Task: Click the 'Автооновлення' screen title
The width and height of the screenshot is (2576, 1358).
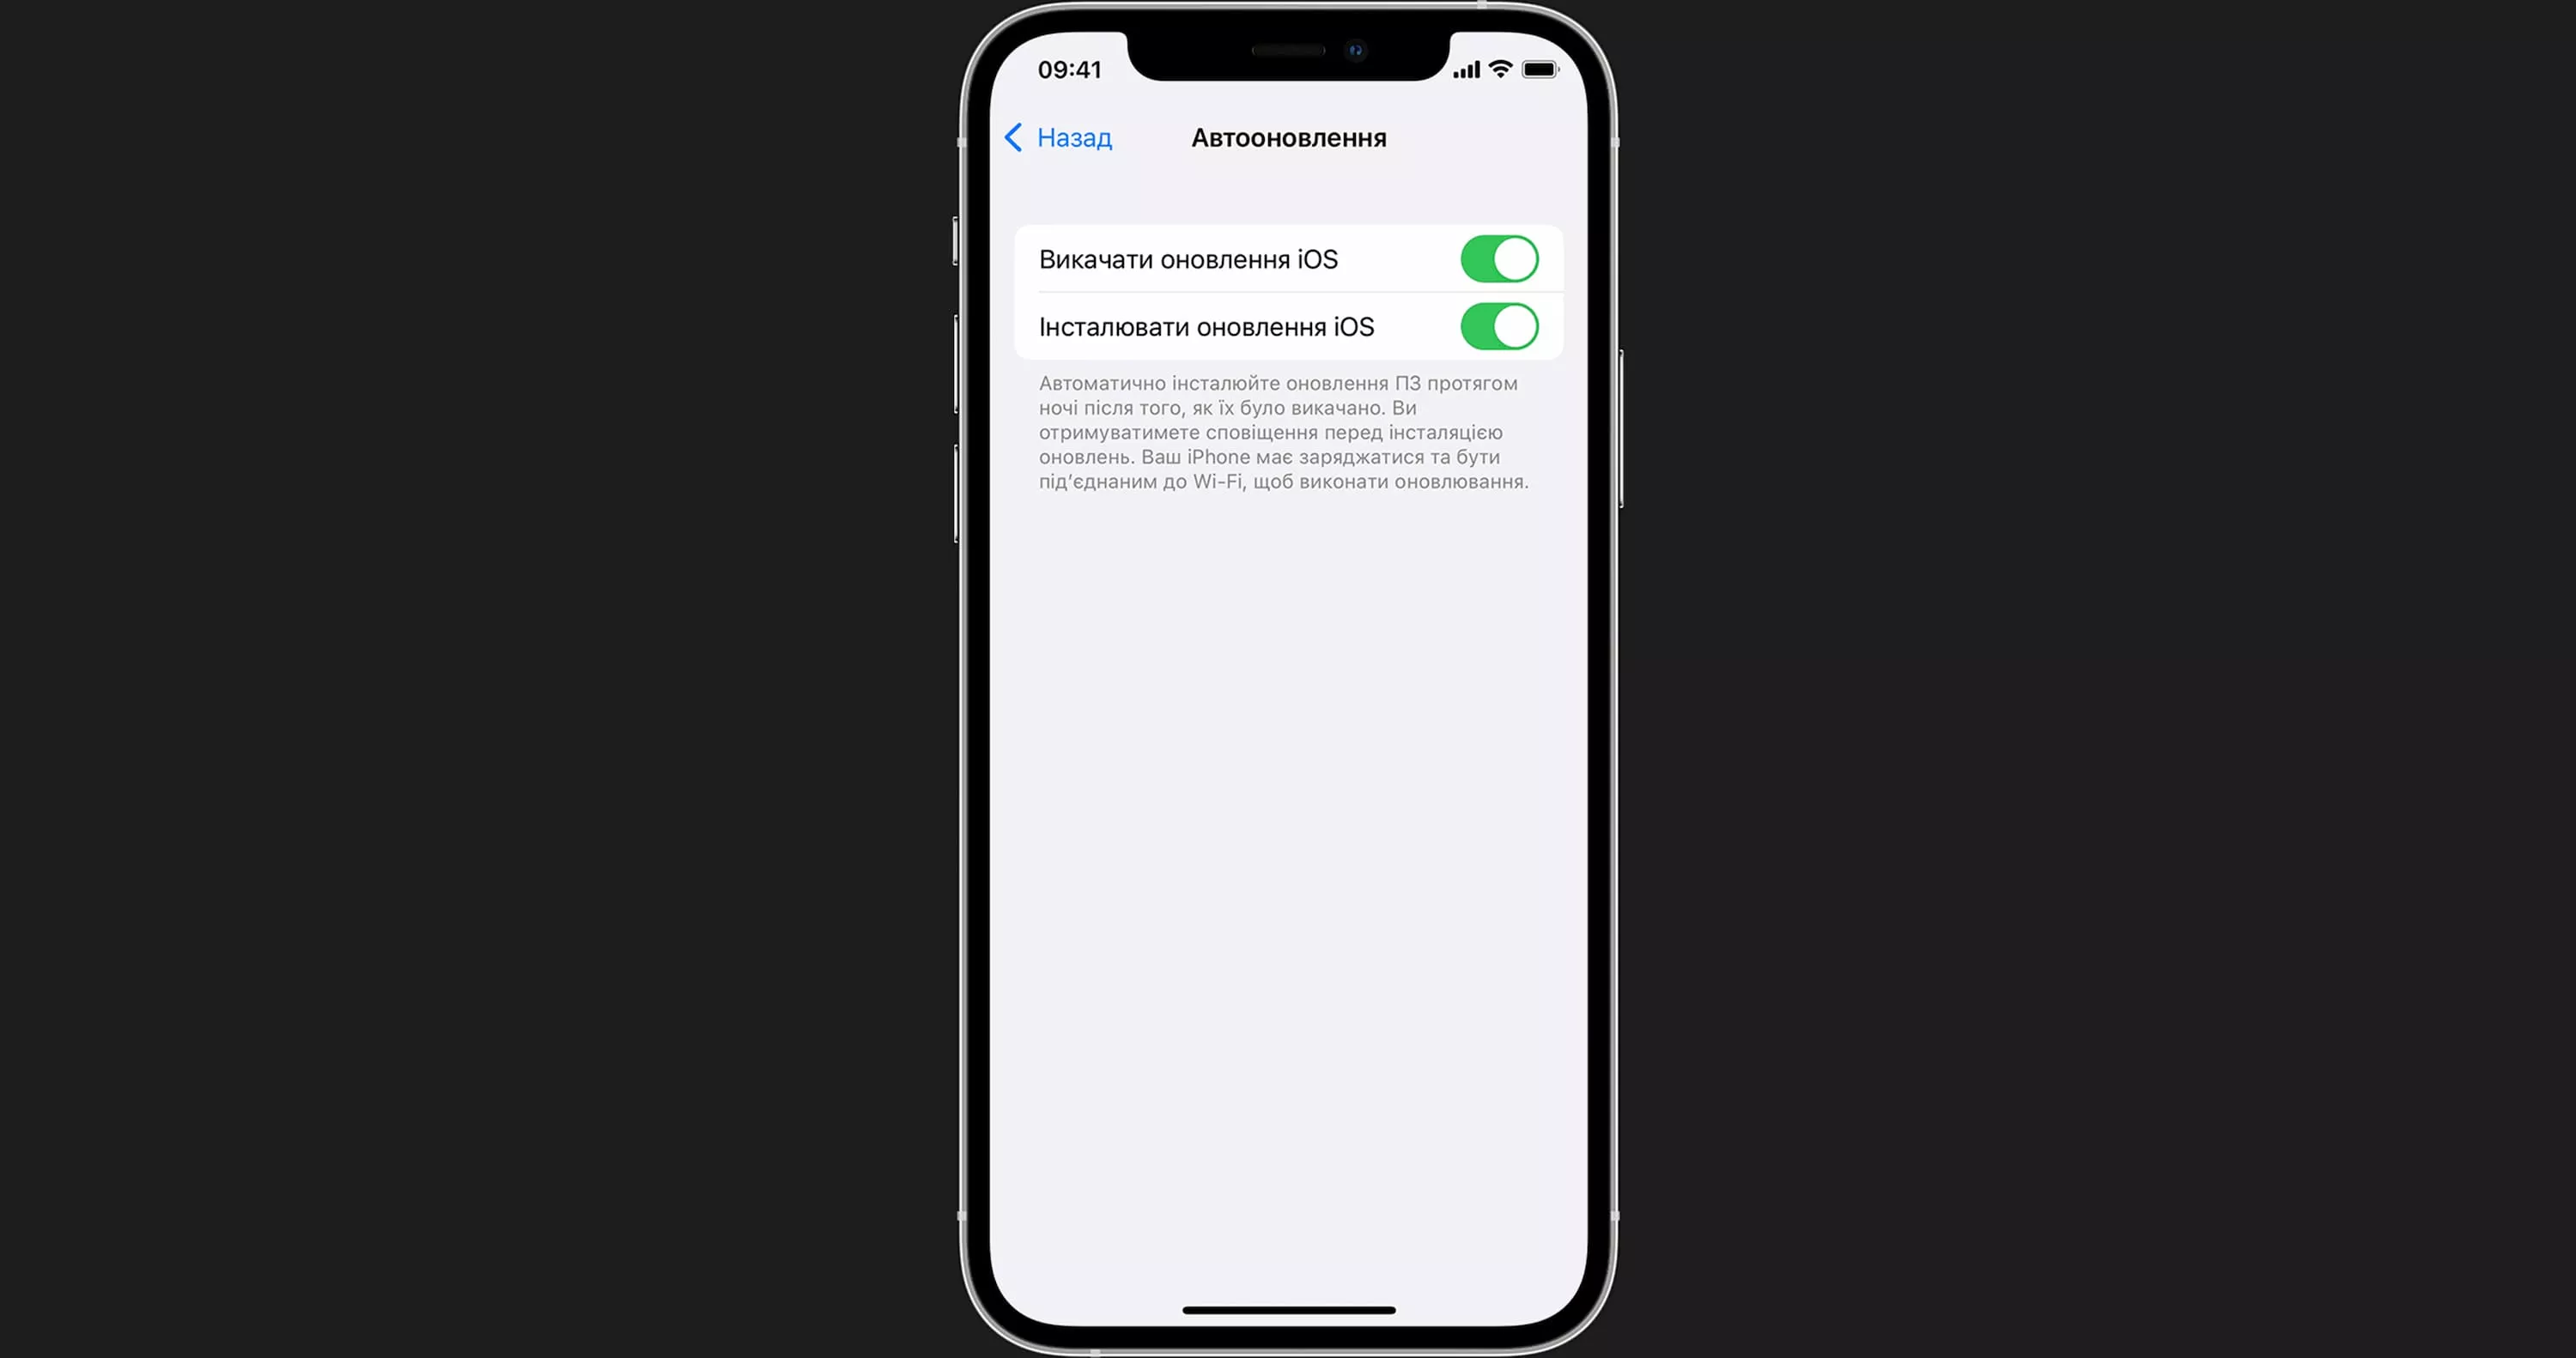Action: coord(1286,136)
